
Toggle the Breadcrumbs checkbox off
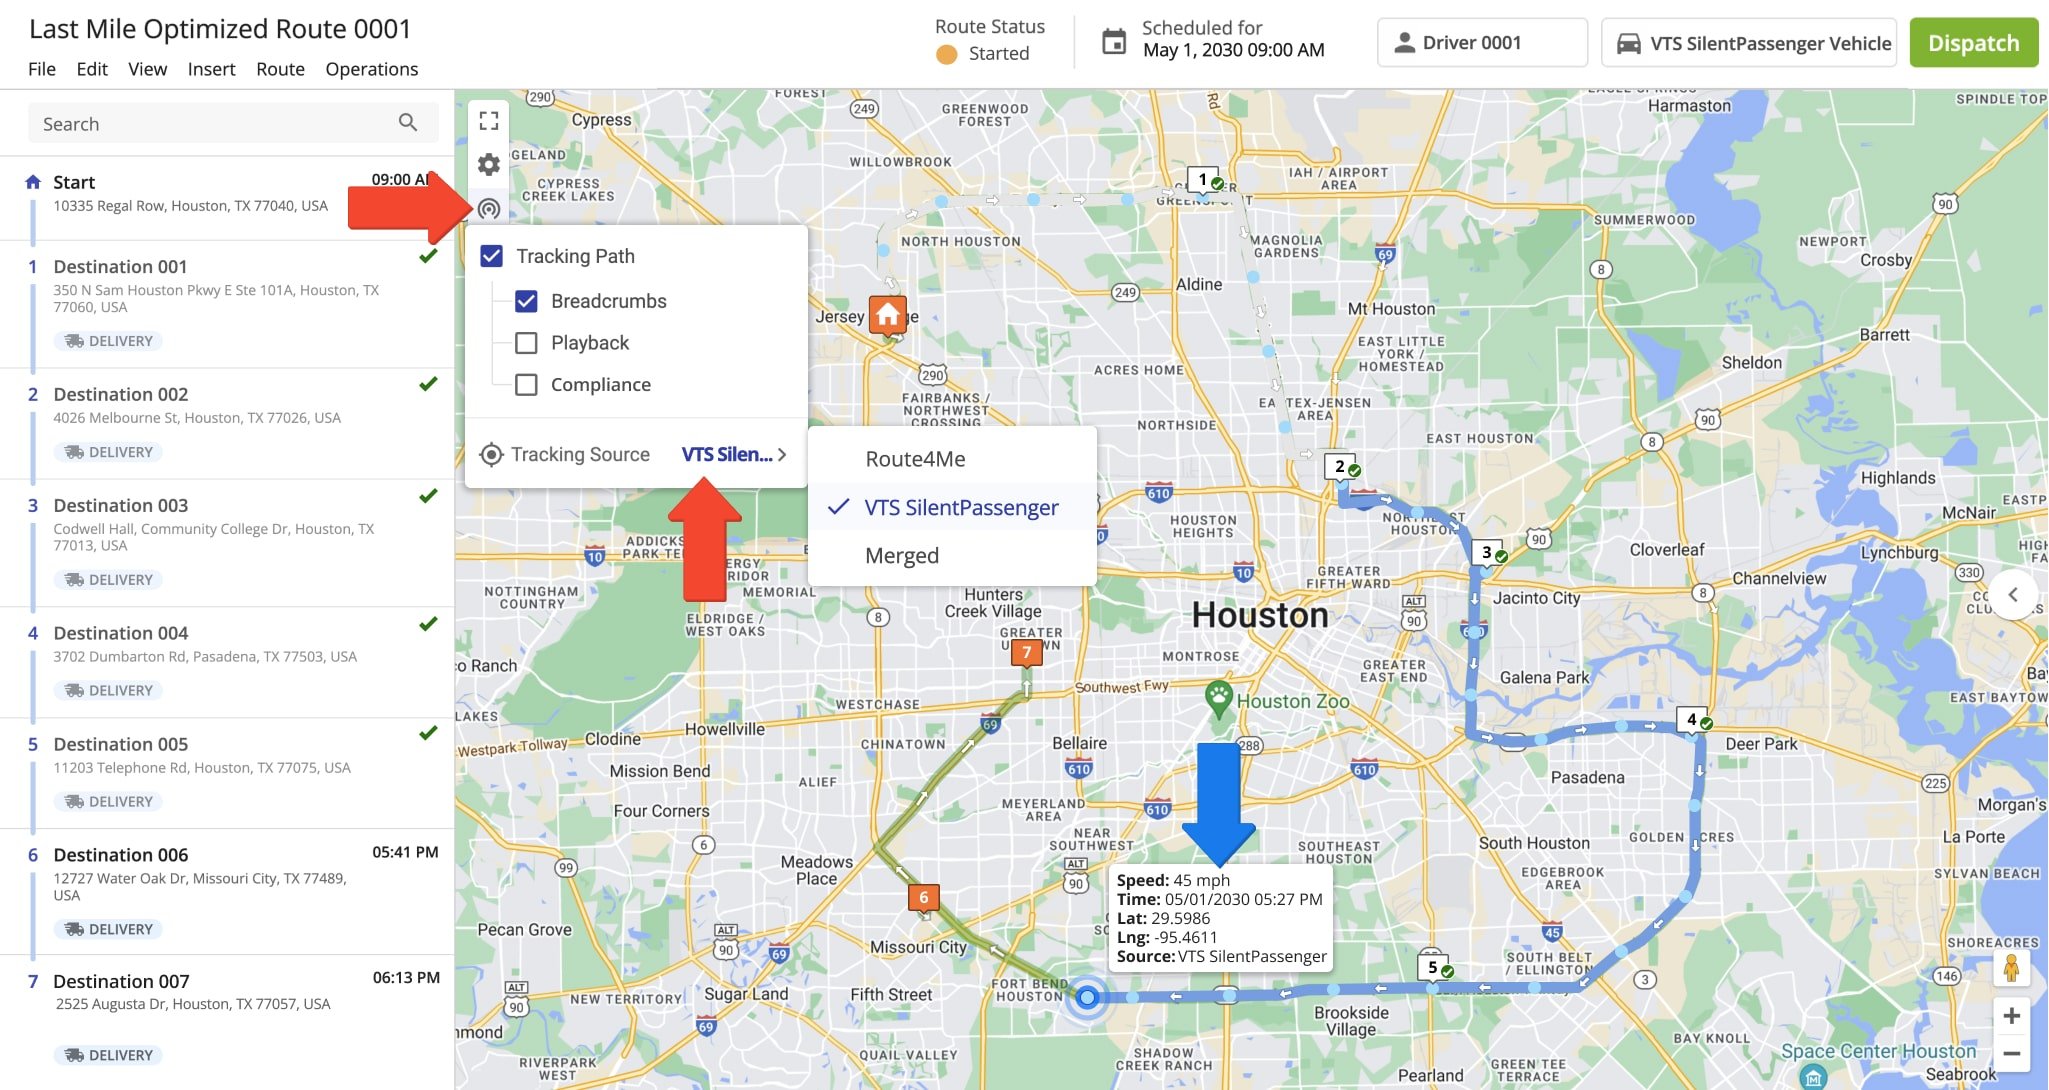pos(526,300)
